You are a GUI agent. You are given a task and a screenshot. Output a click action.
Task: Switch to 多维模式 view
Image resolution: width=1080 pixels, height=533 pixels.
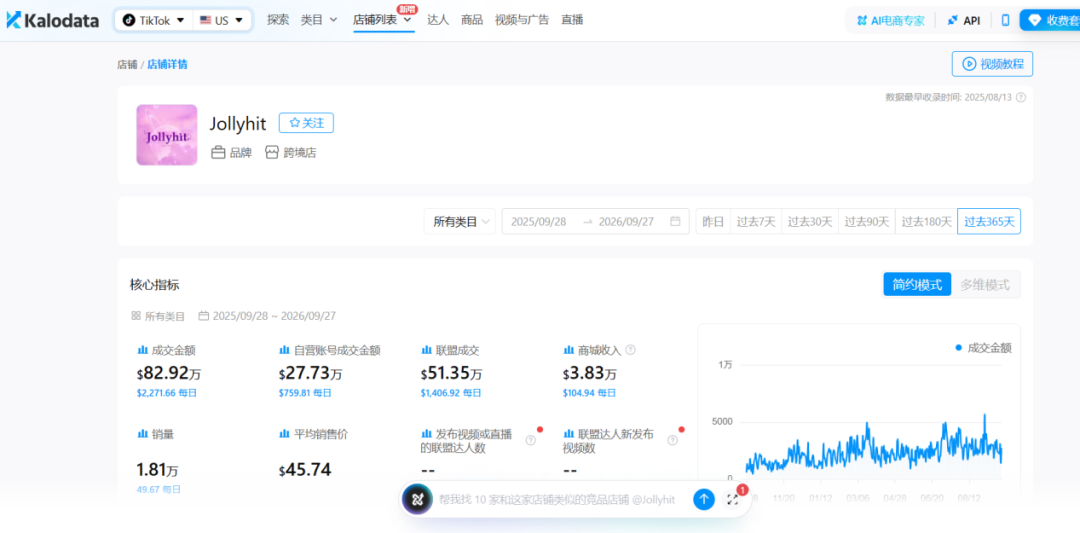(985, 284)
